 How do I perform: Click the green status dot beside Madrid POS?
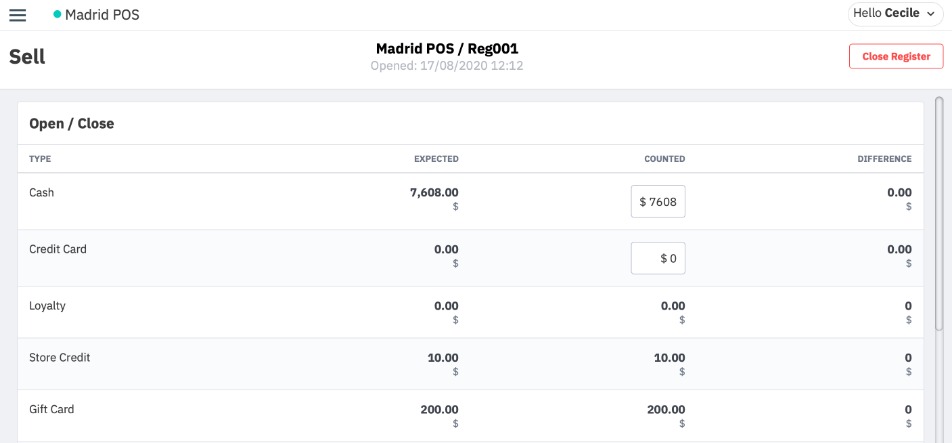(57, 14)
